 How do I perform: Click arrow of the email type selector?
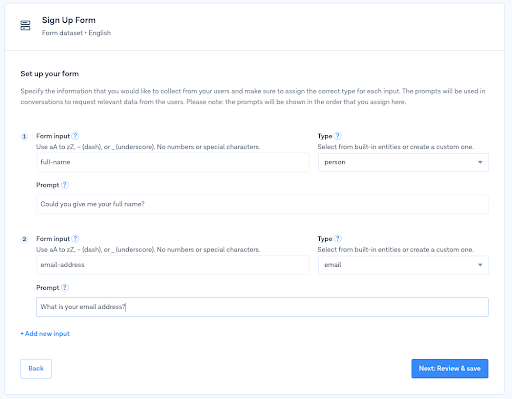tap(480, 265)
